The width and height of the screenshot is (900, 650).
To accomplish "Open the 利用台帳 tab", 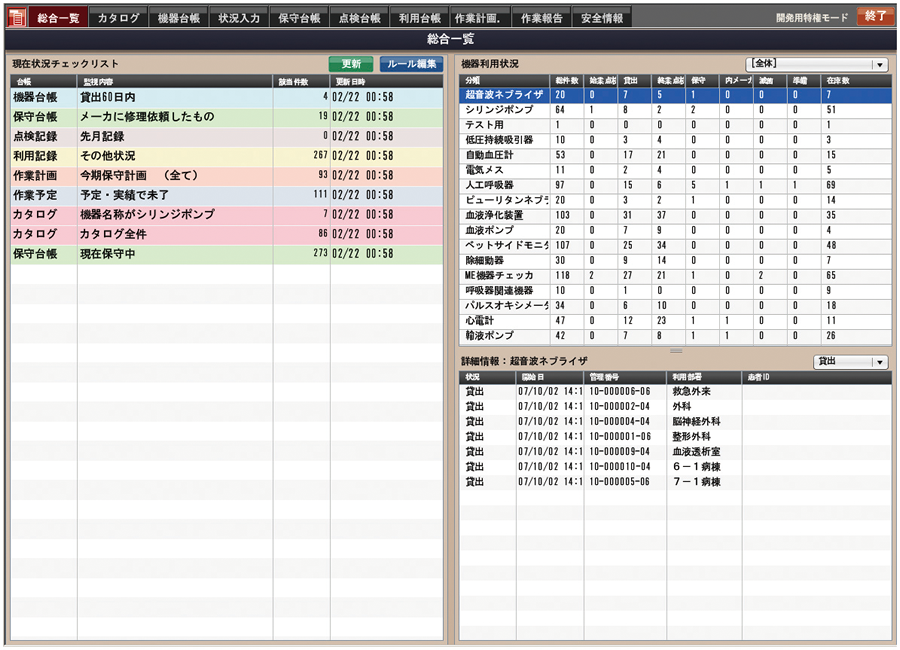I will coord(422,16).
